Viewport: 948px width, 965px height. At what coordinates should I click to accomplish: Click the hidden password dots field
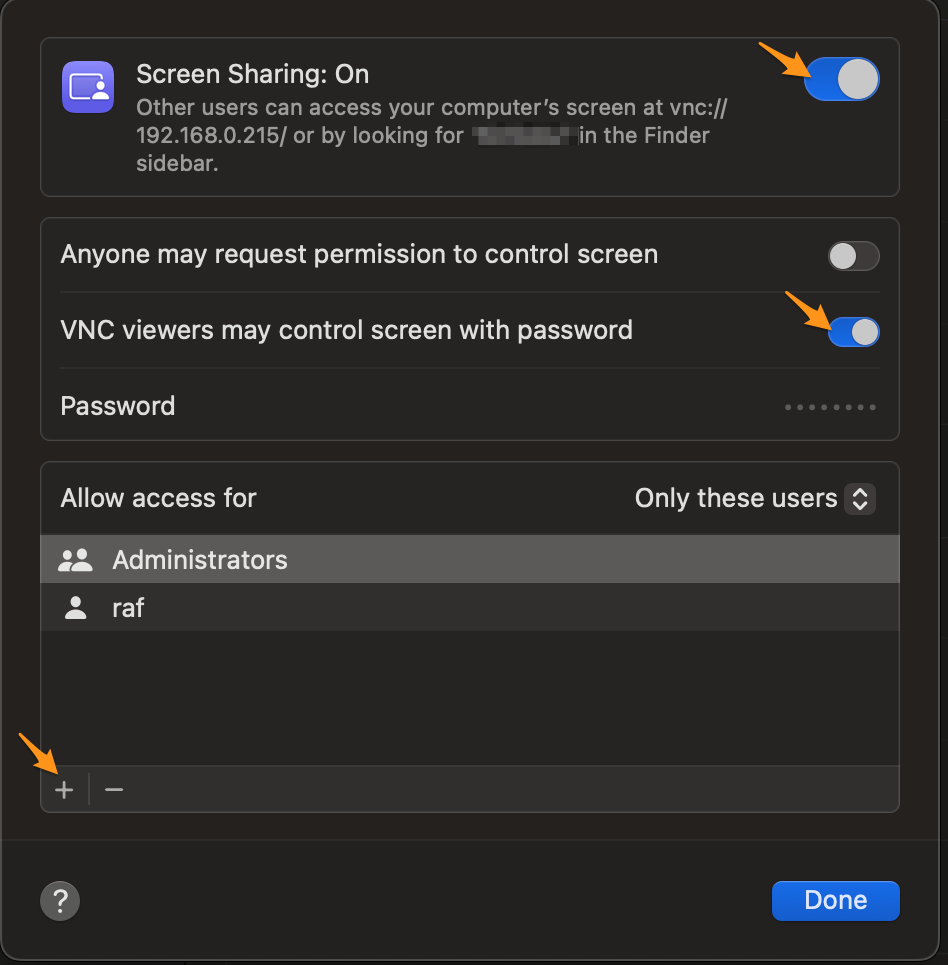(x=830, y=406)
